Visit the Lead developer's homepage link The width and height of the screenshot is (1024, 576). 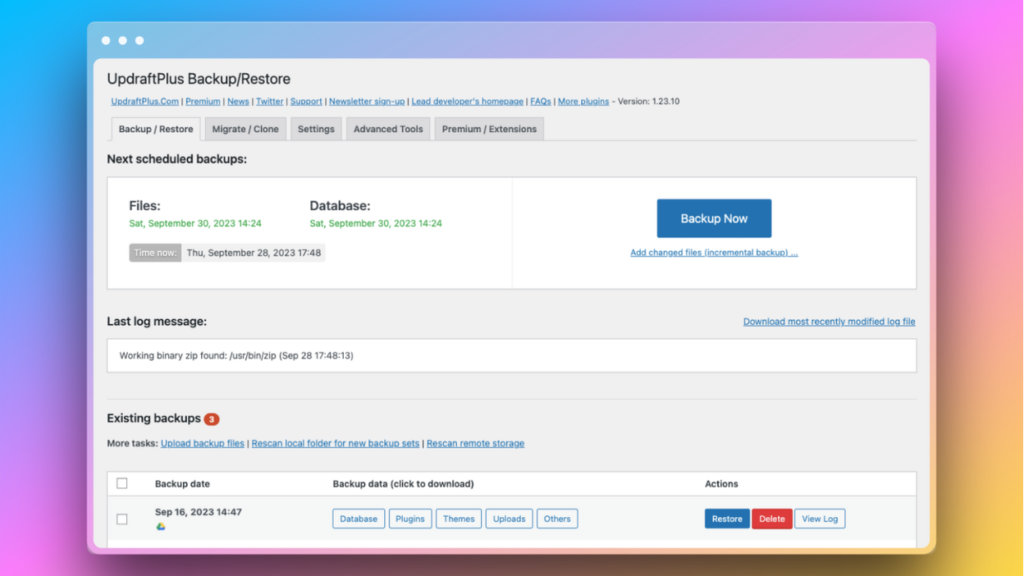click(x=467, y=101)
